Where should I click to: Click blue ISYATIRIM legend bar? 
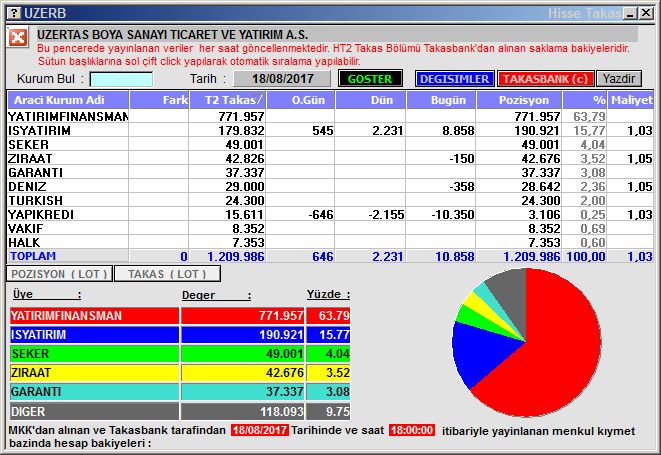click(94, 334)
